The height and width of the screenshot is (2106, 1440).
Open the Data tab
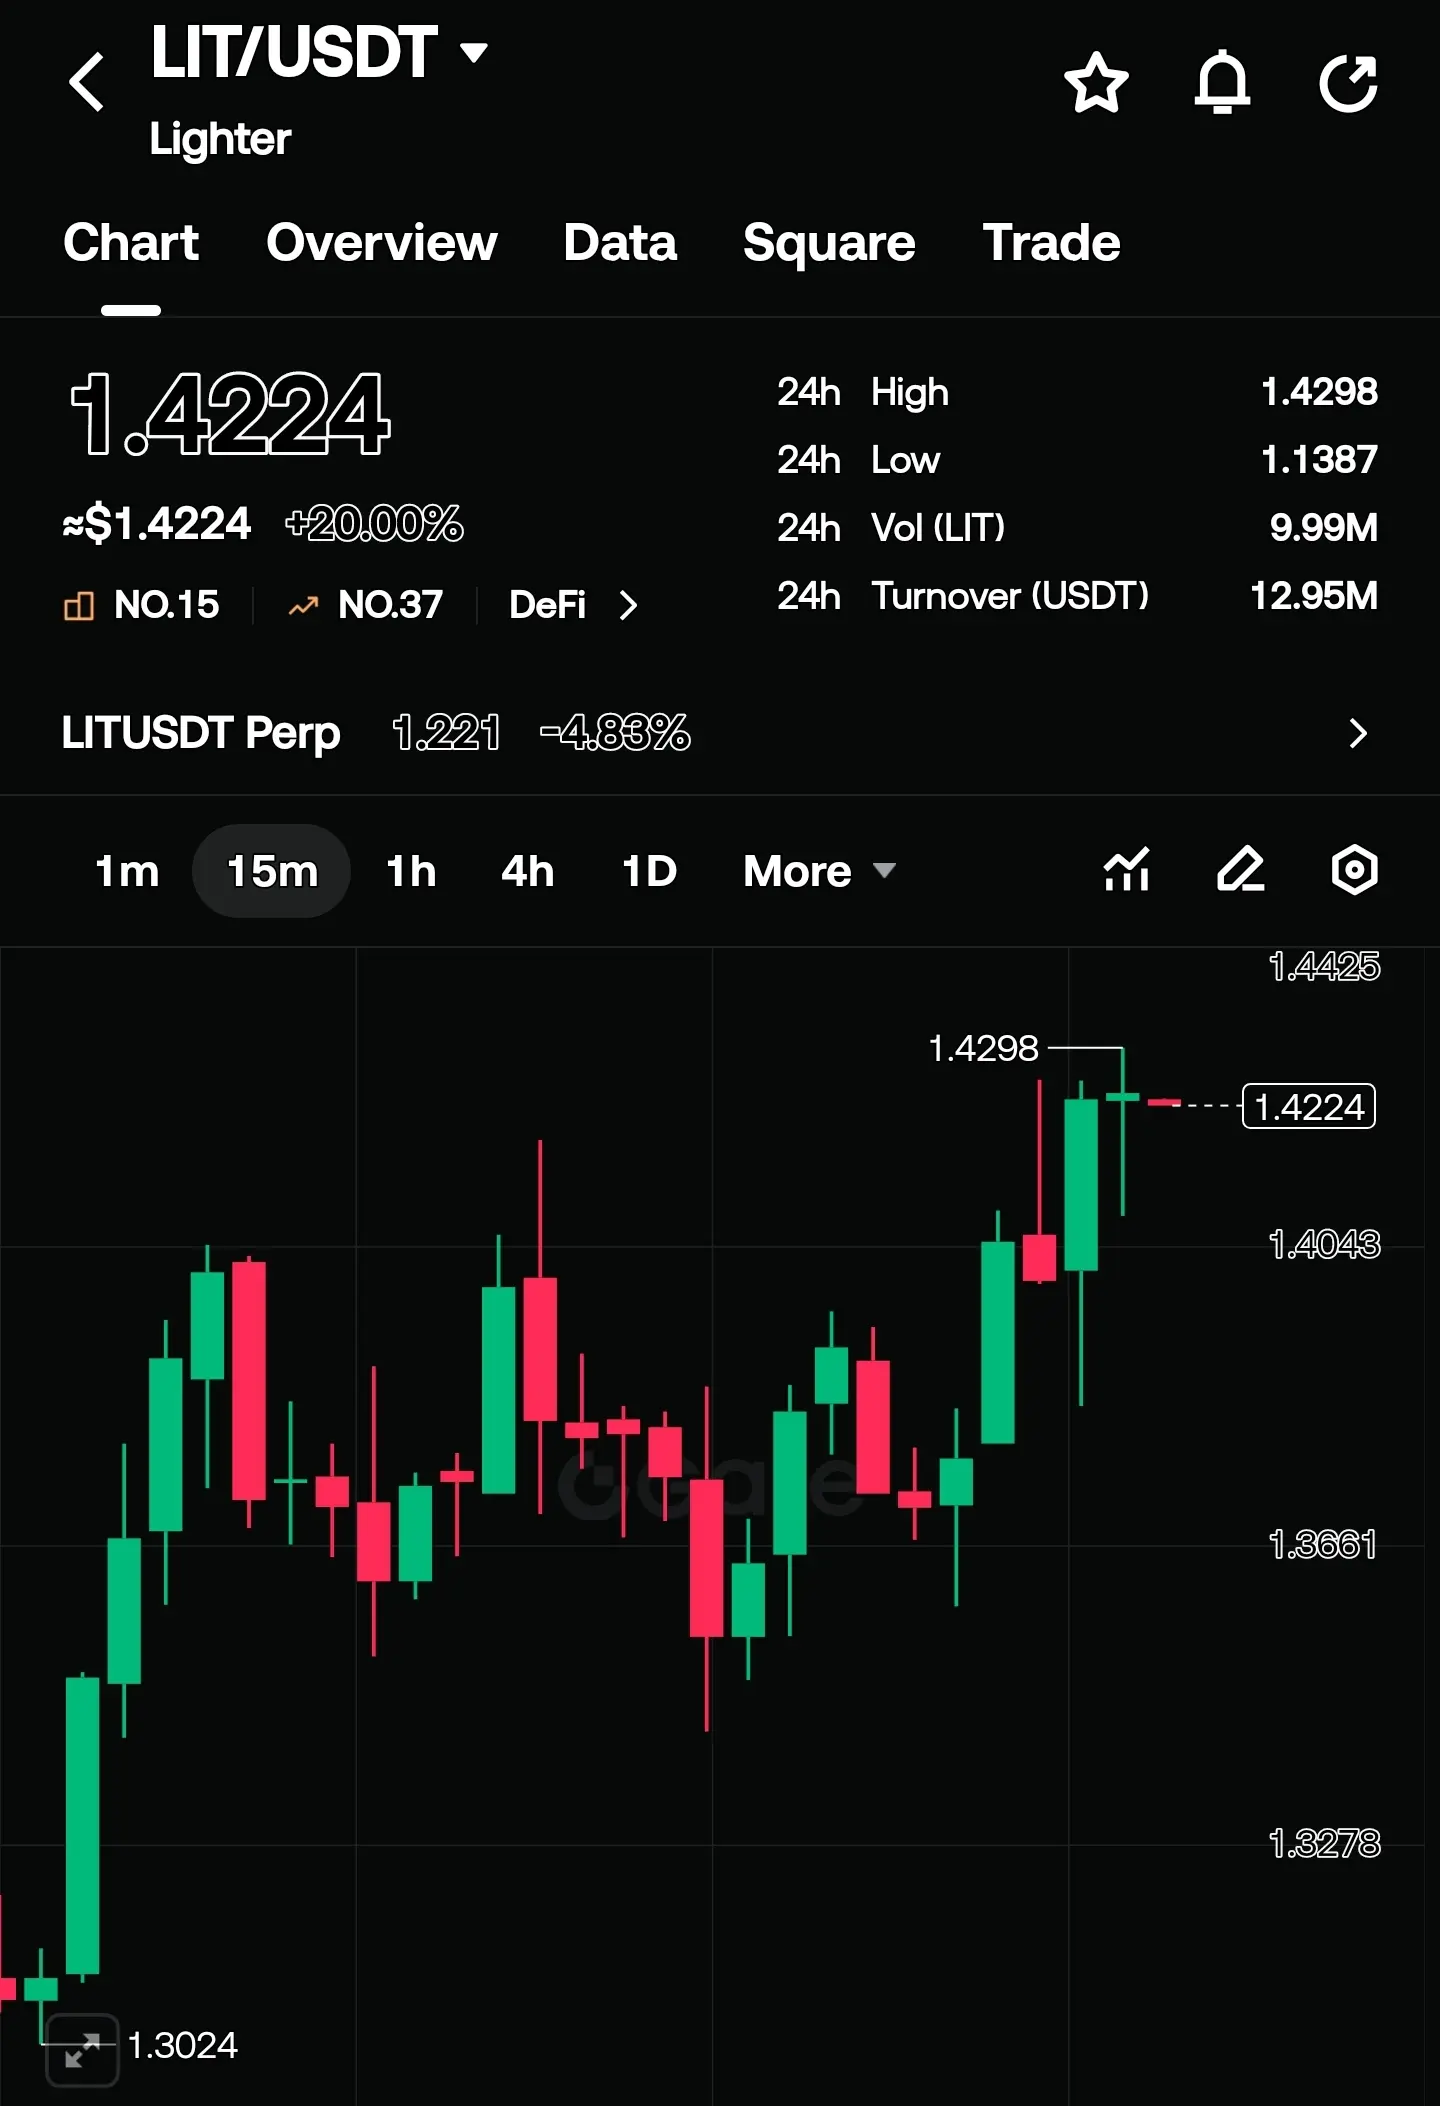pos(620,243)
